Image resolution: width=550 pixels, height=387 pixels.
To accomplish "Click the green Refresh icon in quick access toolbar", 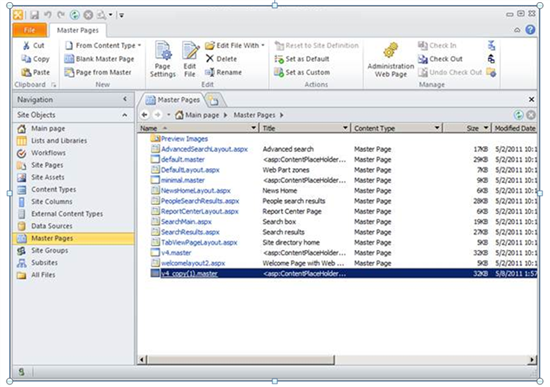I will [x=75, y=15].
